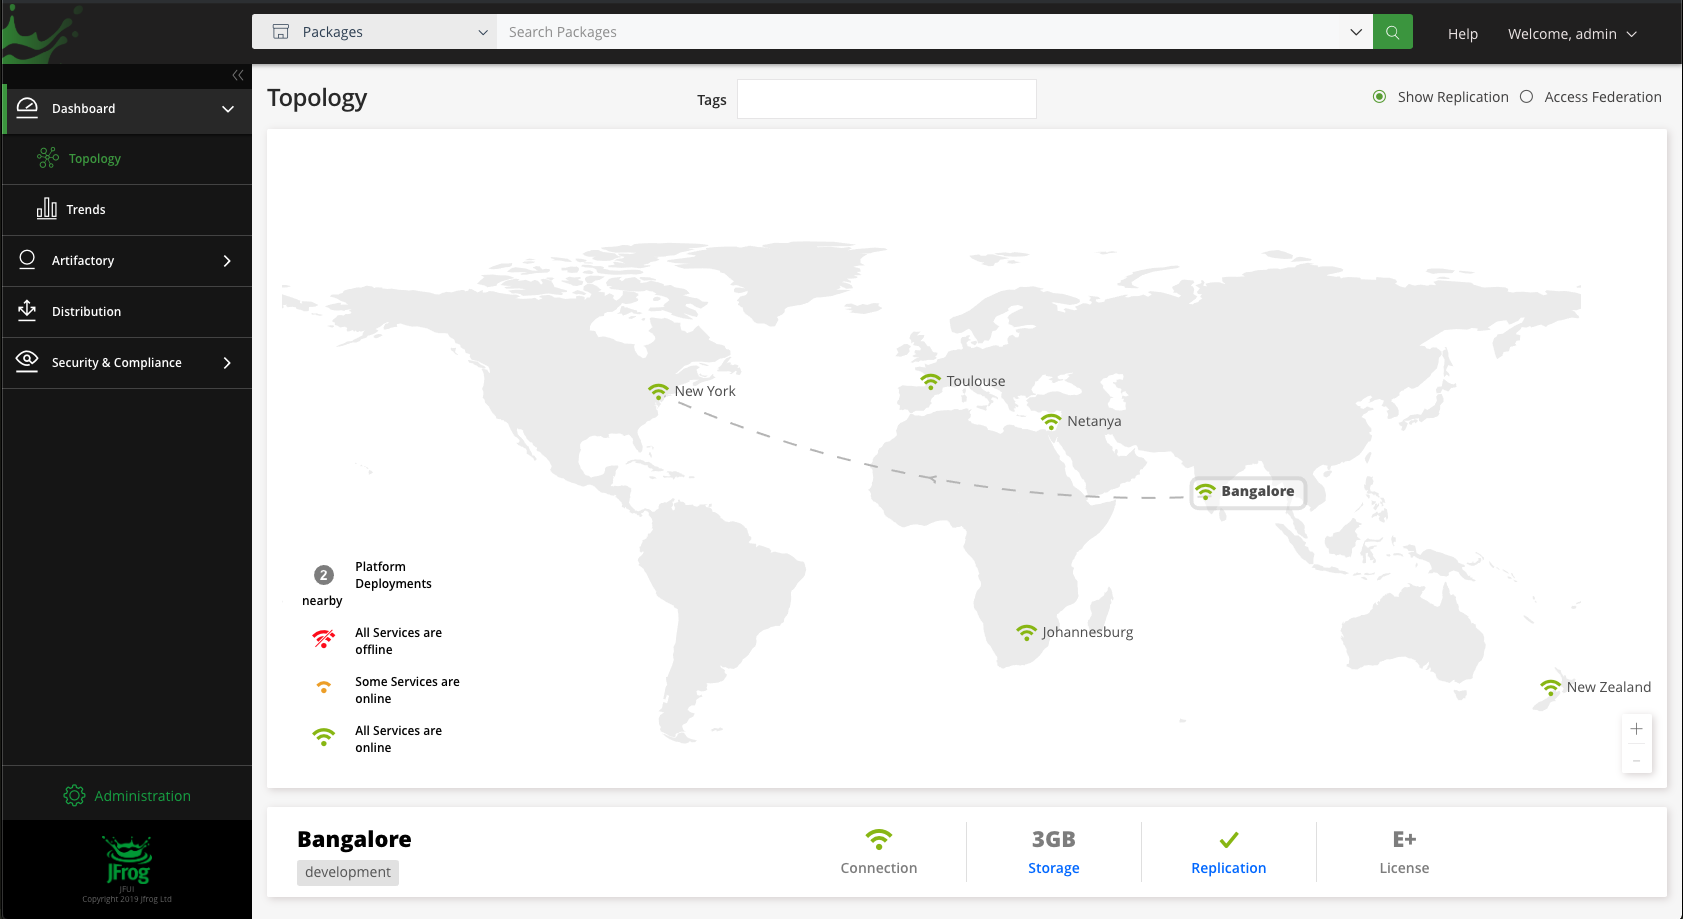Select the Johannesburg deployment marker
Viewport: 1683px width, 919px height.
point(1026,632)
